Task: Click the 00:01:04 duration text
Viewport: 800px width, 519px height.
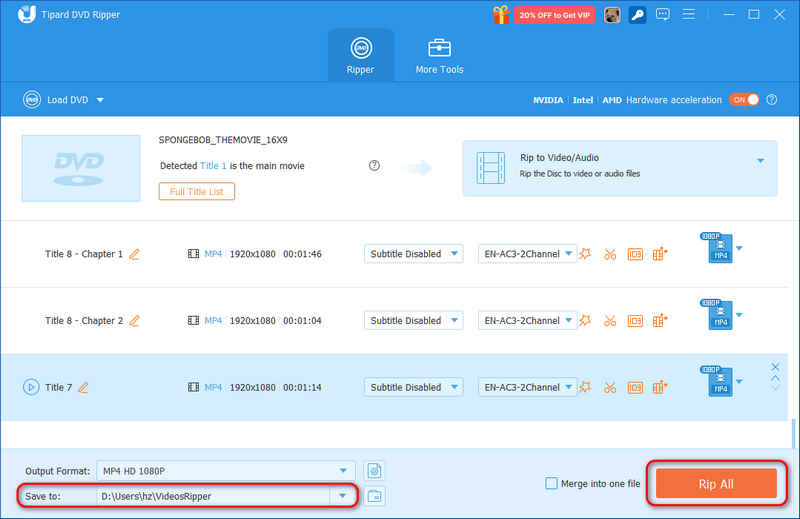Action: pos(302,321)
